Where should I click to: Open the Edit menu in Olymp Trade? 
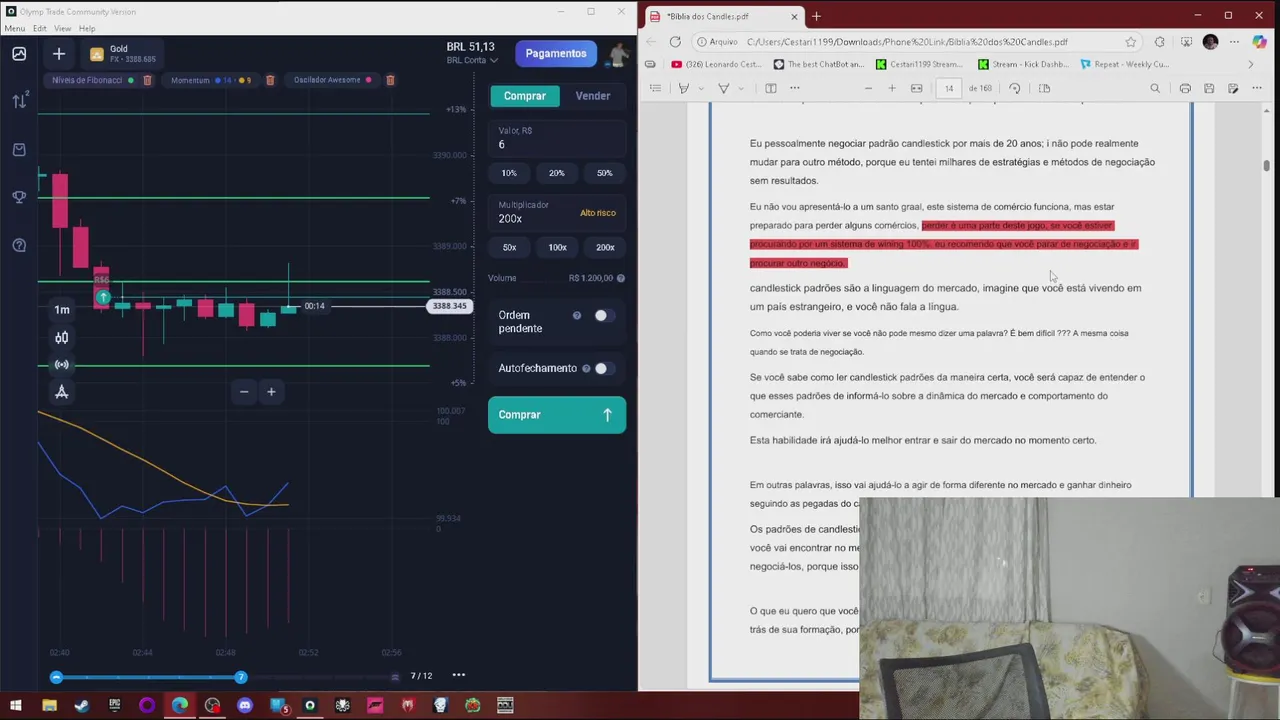tap(39, 28)
